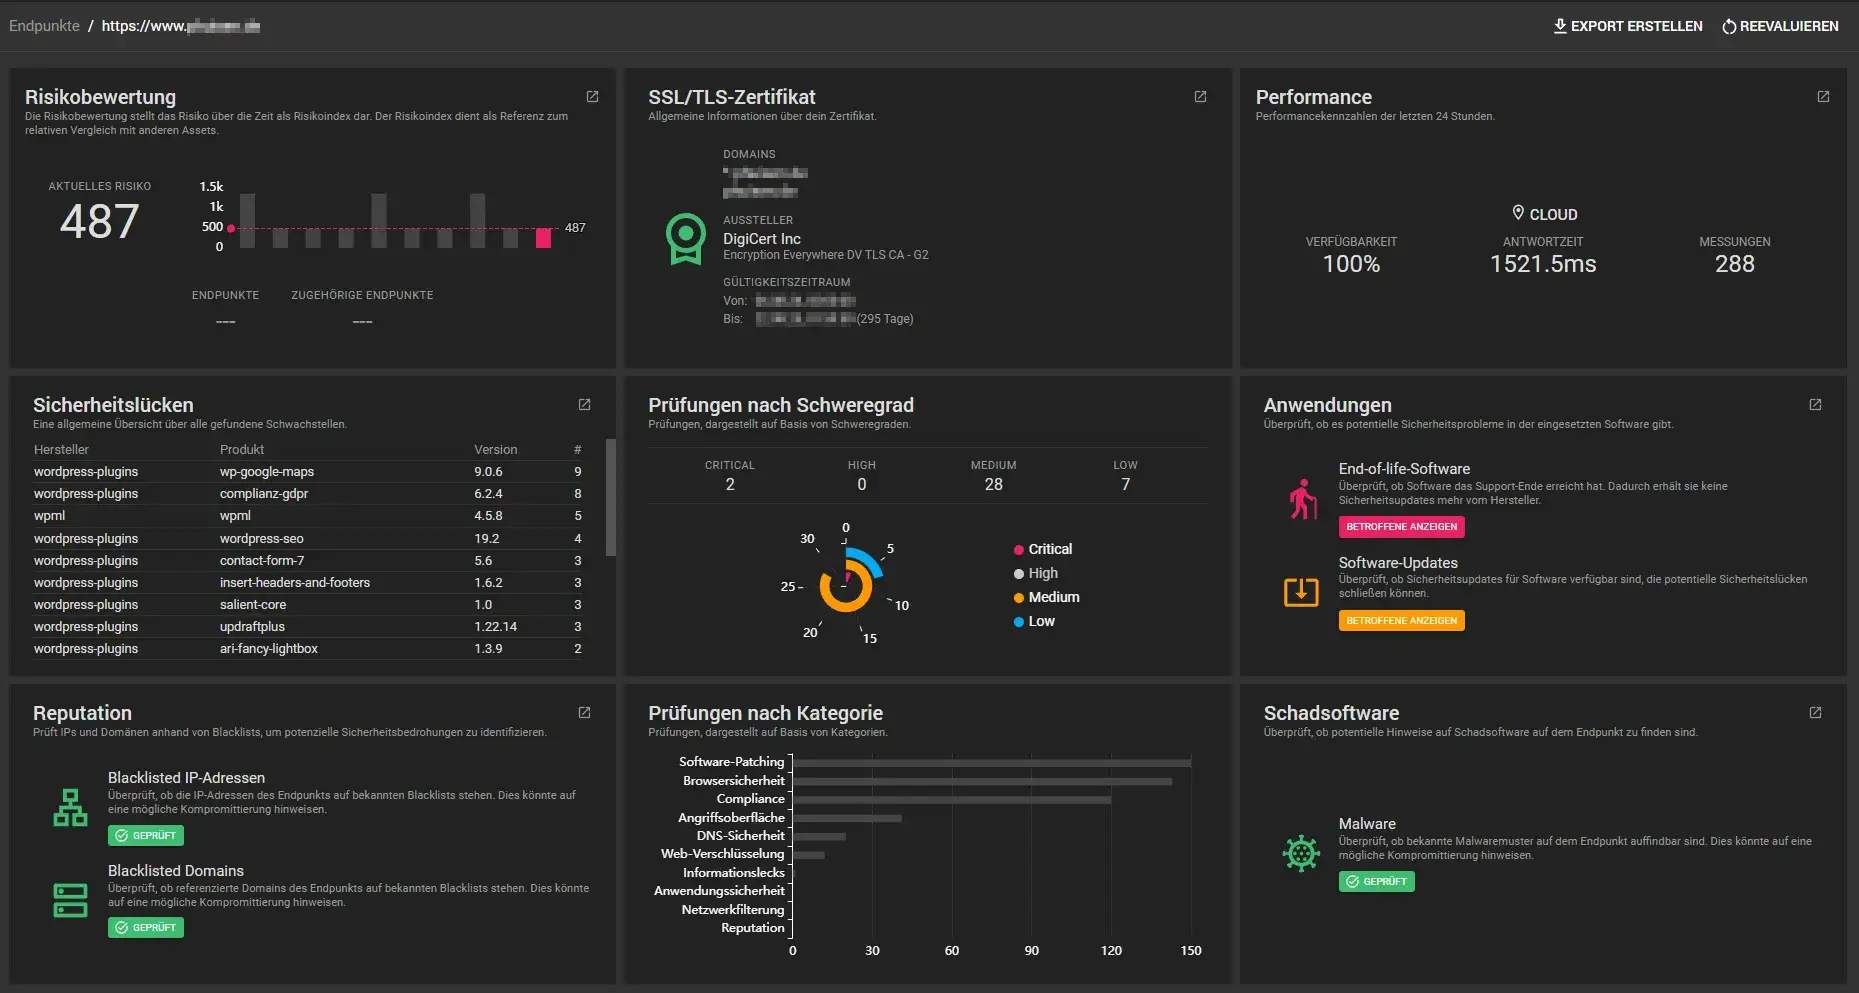This screenshot has width=1859, height=993.
Task: Expand the Risikobewertung panel
Action: (x=592, y=96)
